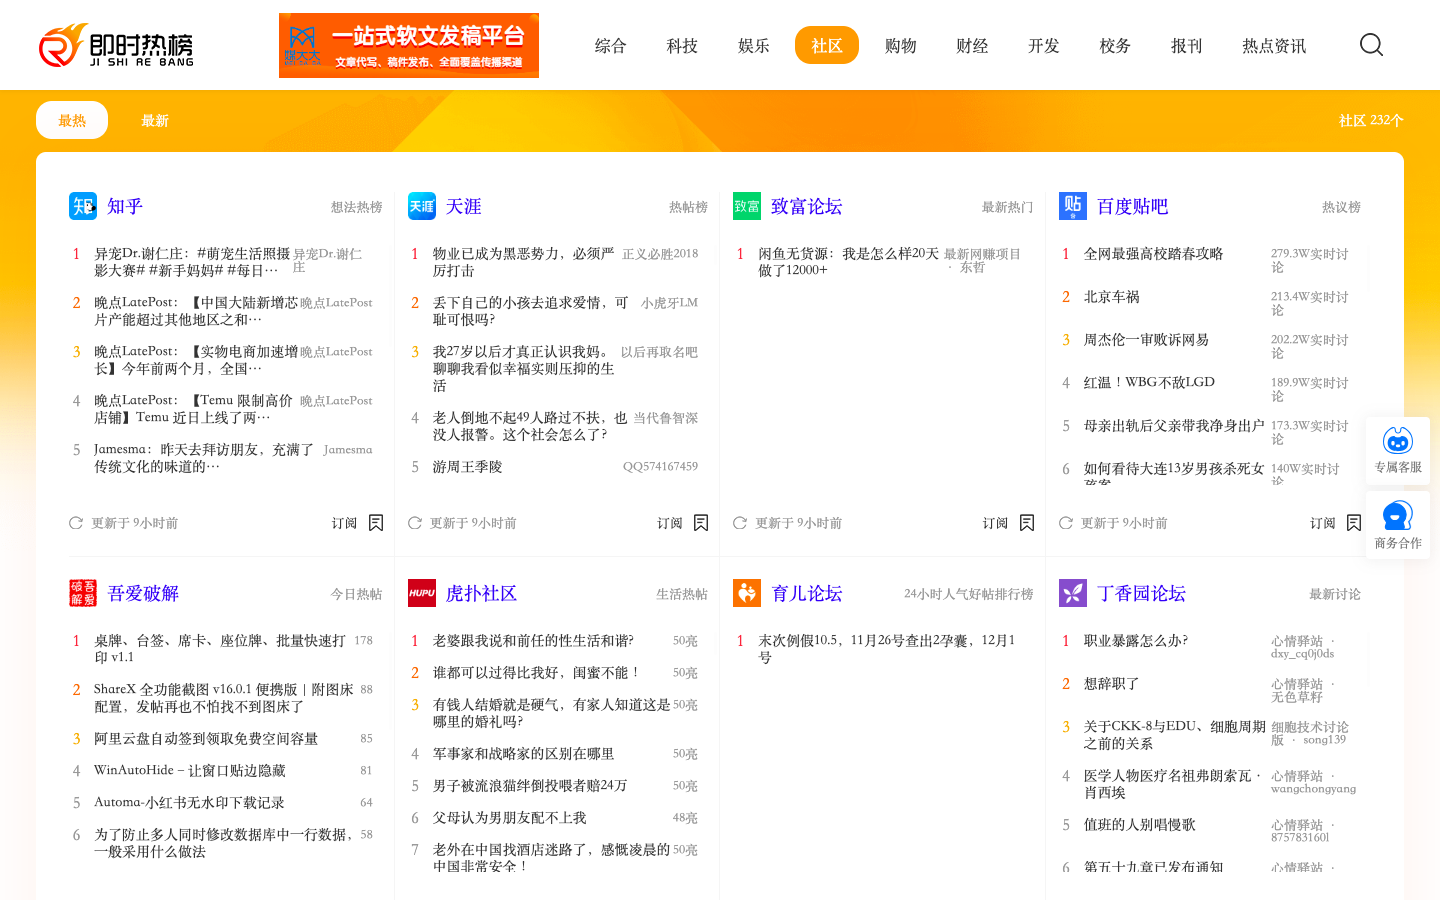This screenshot has width=1440, height=900.
Task: Open 周杰伦一审败诉网易 topic
Action: tap(1147, 340)
